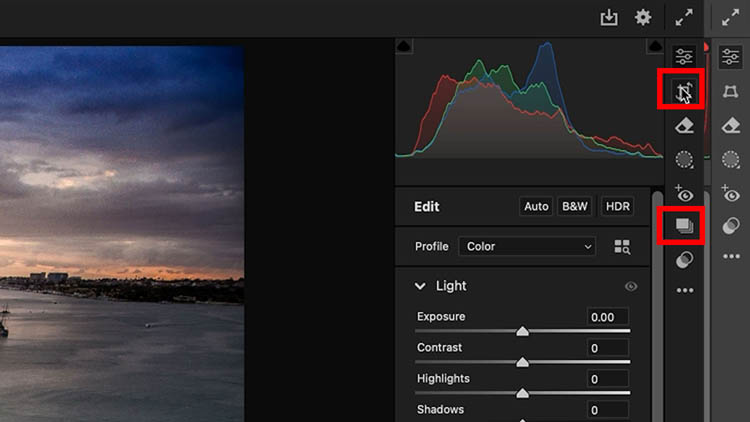Select the Crop tool with red outline
Image resolution: width=750 pixels, height=422 pixels.
684,92
